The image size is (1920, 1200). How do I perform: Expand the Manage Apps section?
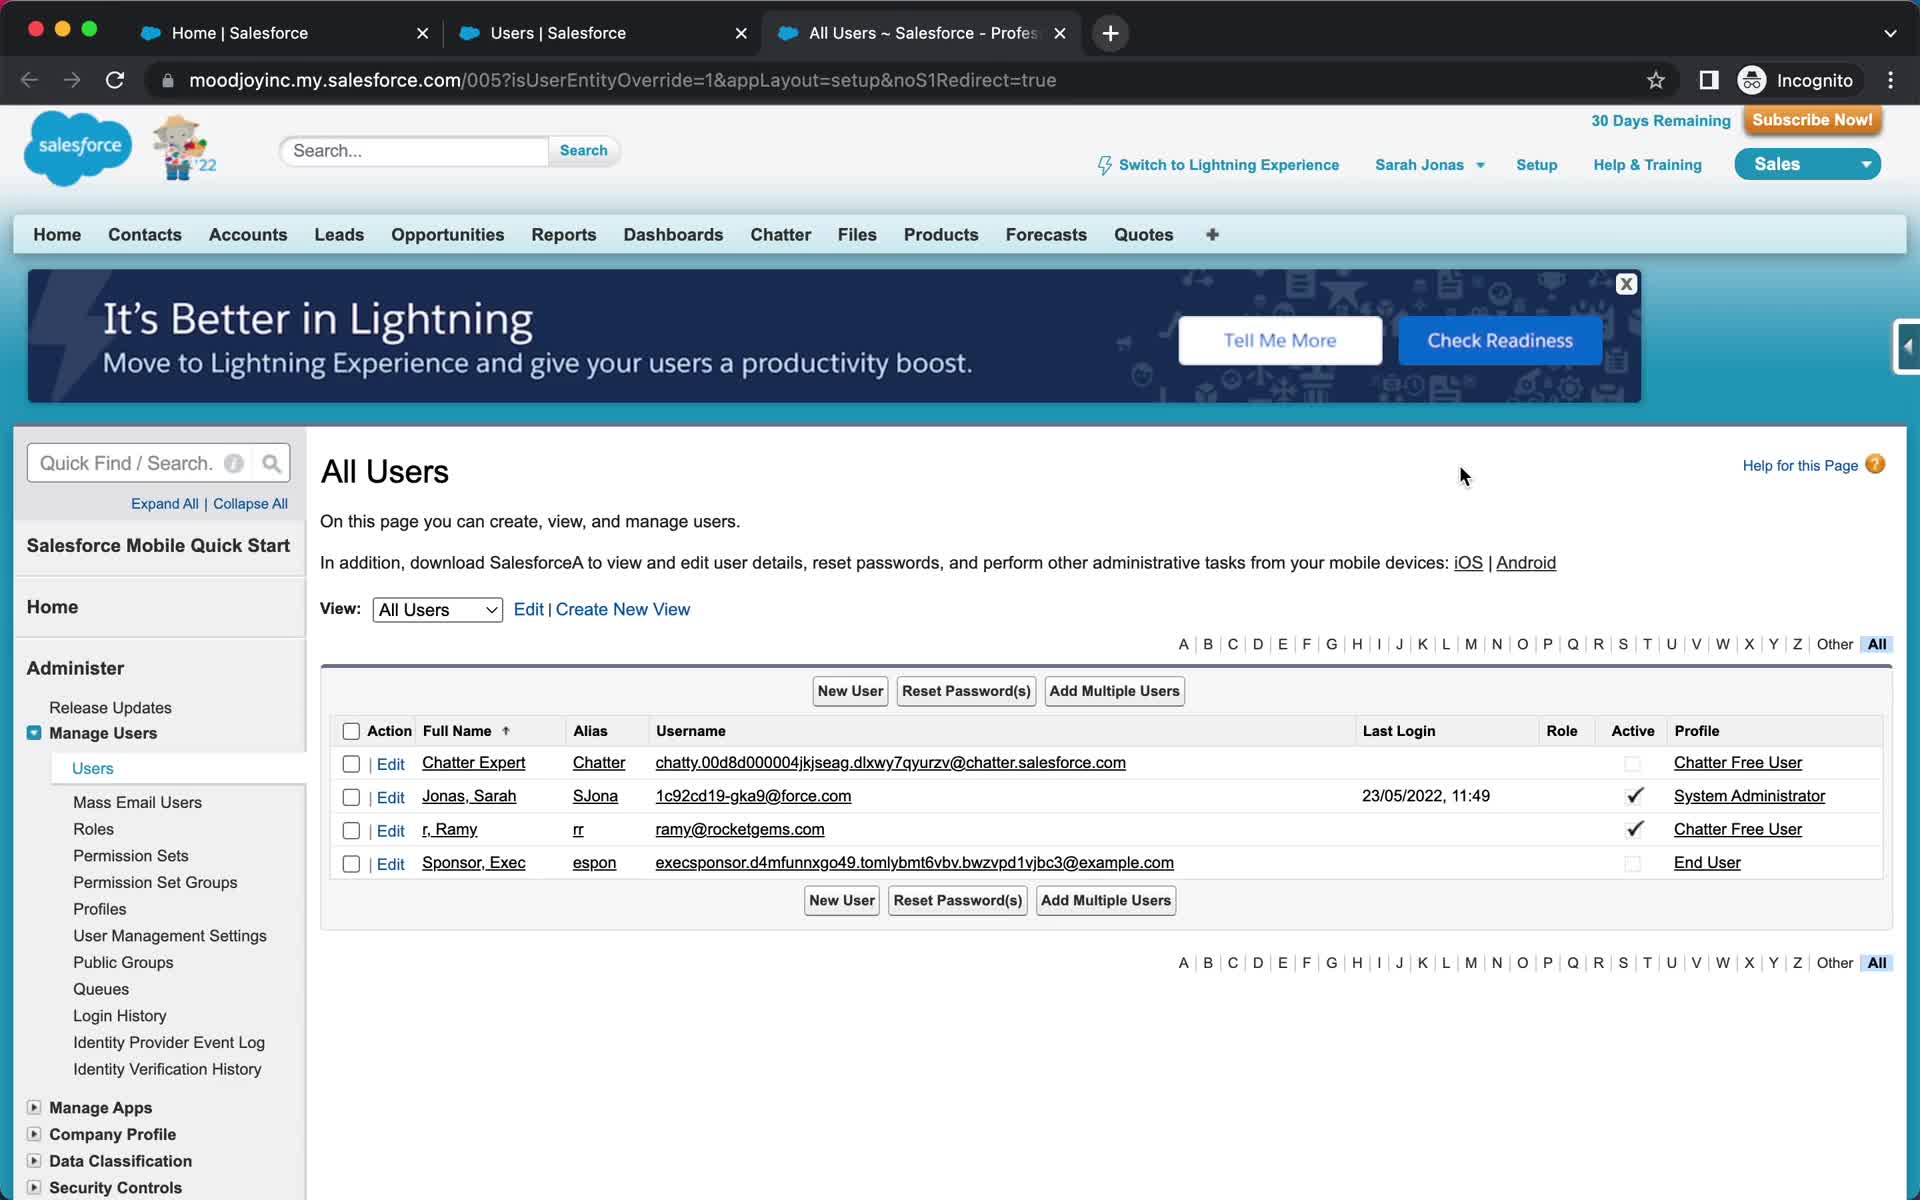34,1107
